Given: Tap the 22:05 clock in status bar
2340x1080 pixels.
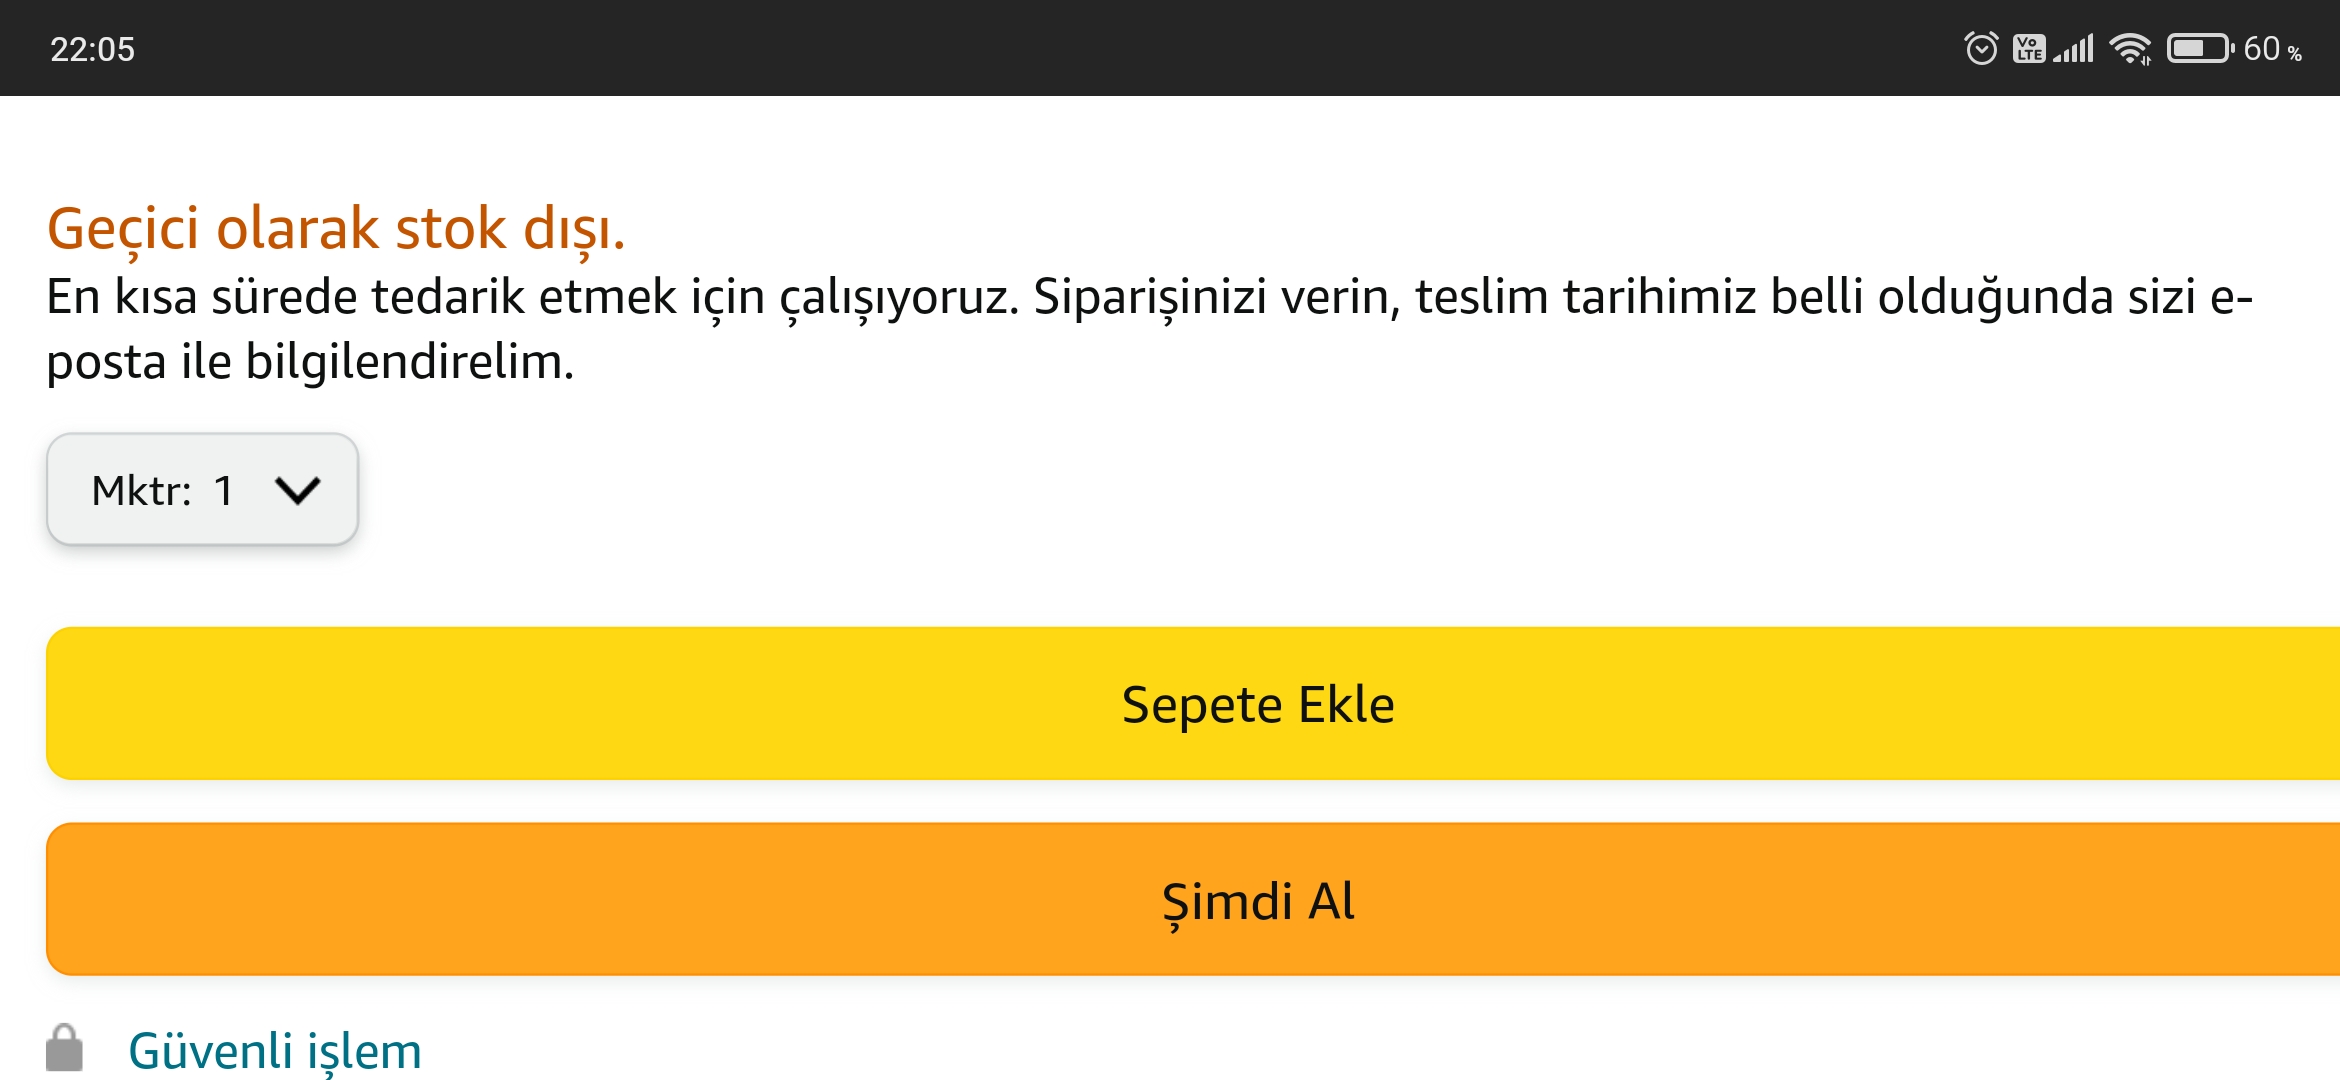Looking at the screenshot, I should pos(92,49).
